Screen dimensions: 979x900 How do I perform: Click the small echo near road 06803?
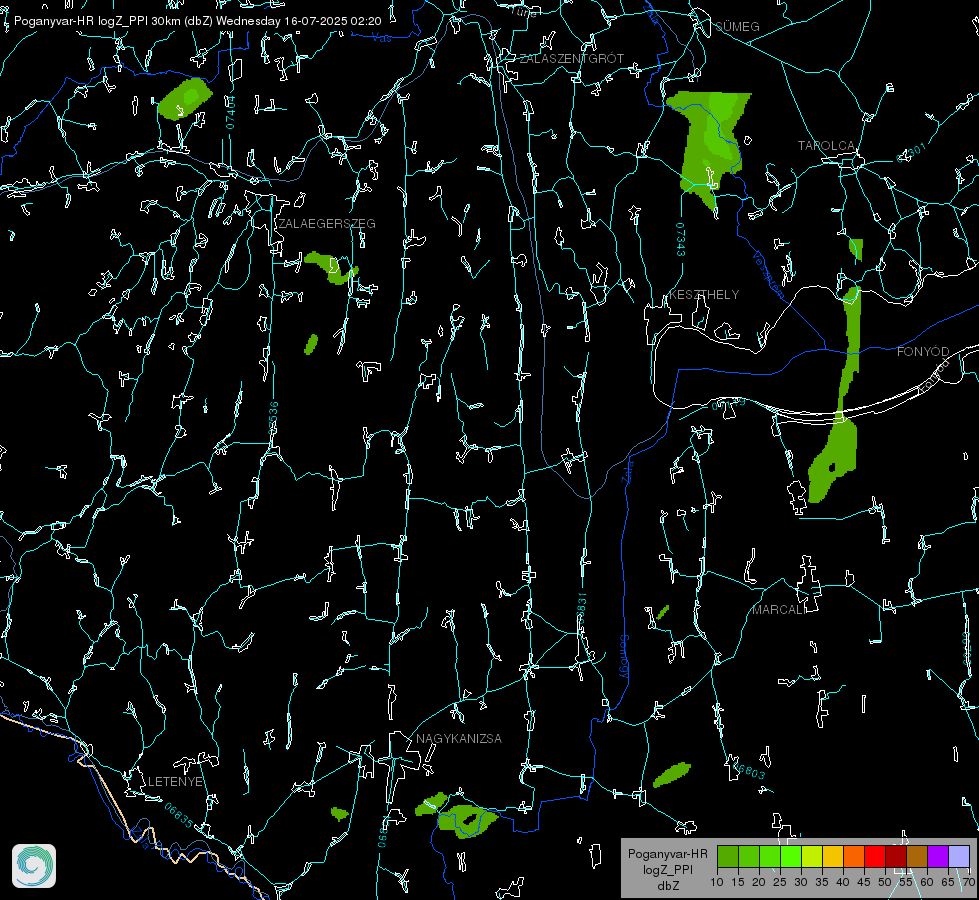[672, 774]
